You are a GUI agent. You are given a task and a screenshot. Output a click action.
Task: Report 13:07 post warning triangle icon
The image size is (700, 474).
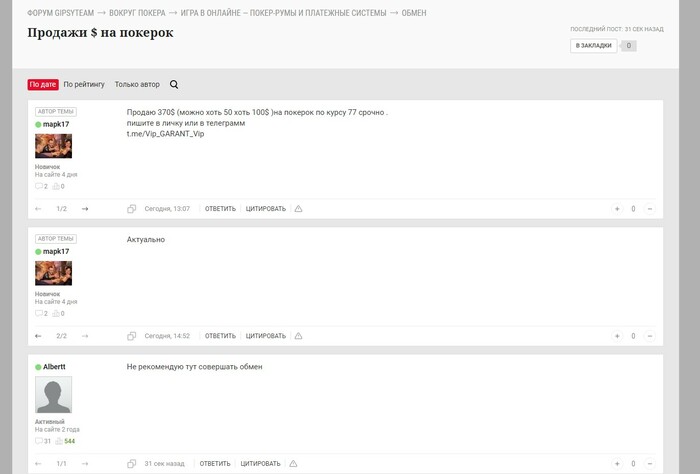coord(298,208)
